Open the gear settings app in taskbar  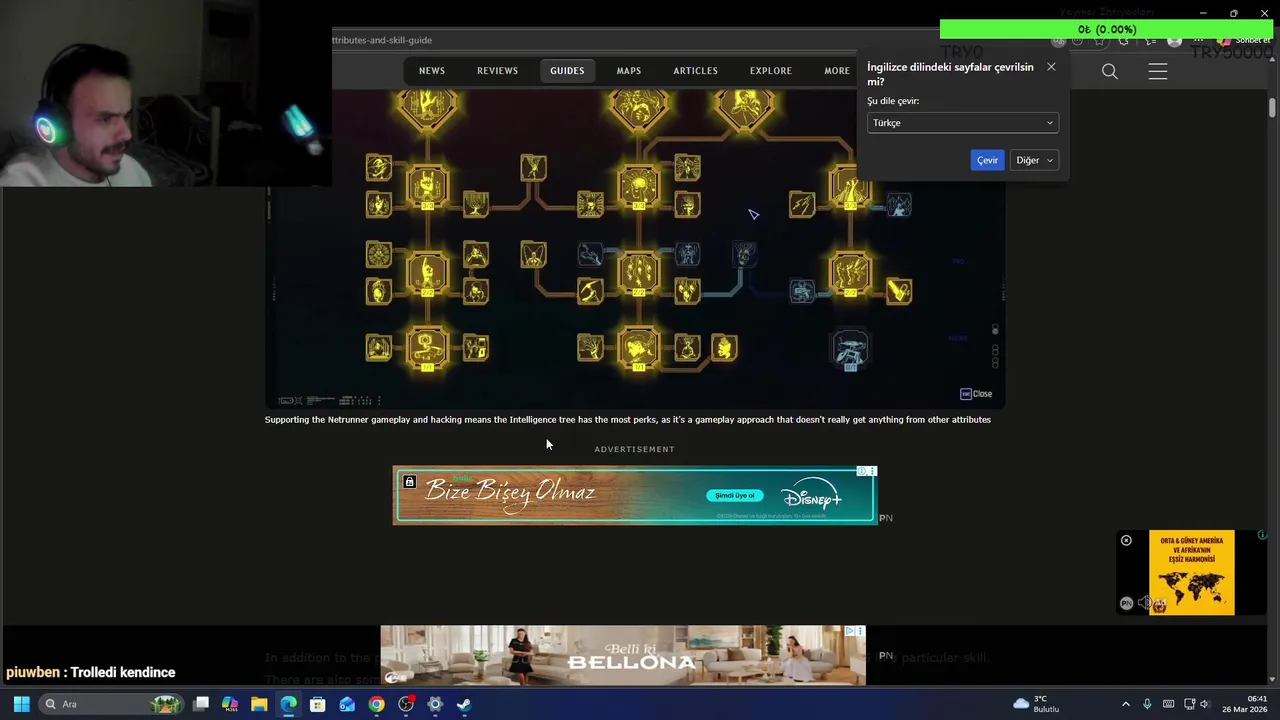[435, 704]
